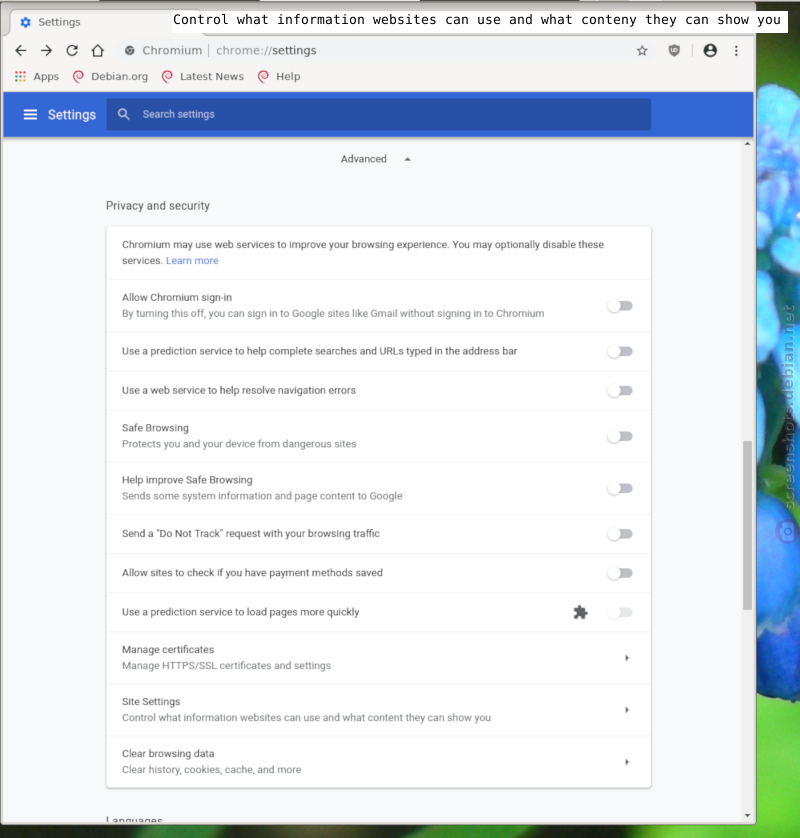This screenshot has height=838, width=800.
Task: Open Clear browsing data arrow
Action: tap(627, 762)
